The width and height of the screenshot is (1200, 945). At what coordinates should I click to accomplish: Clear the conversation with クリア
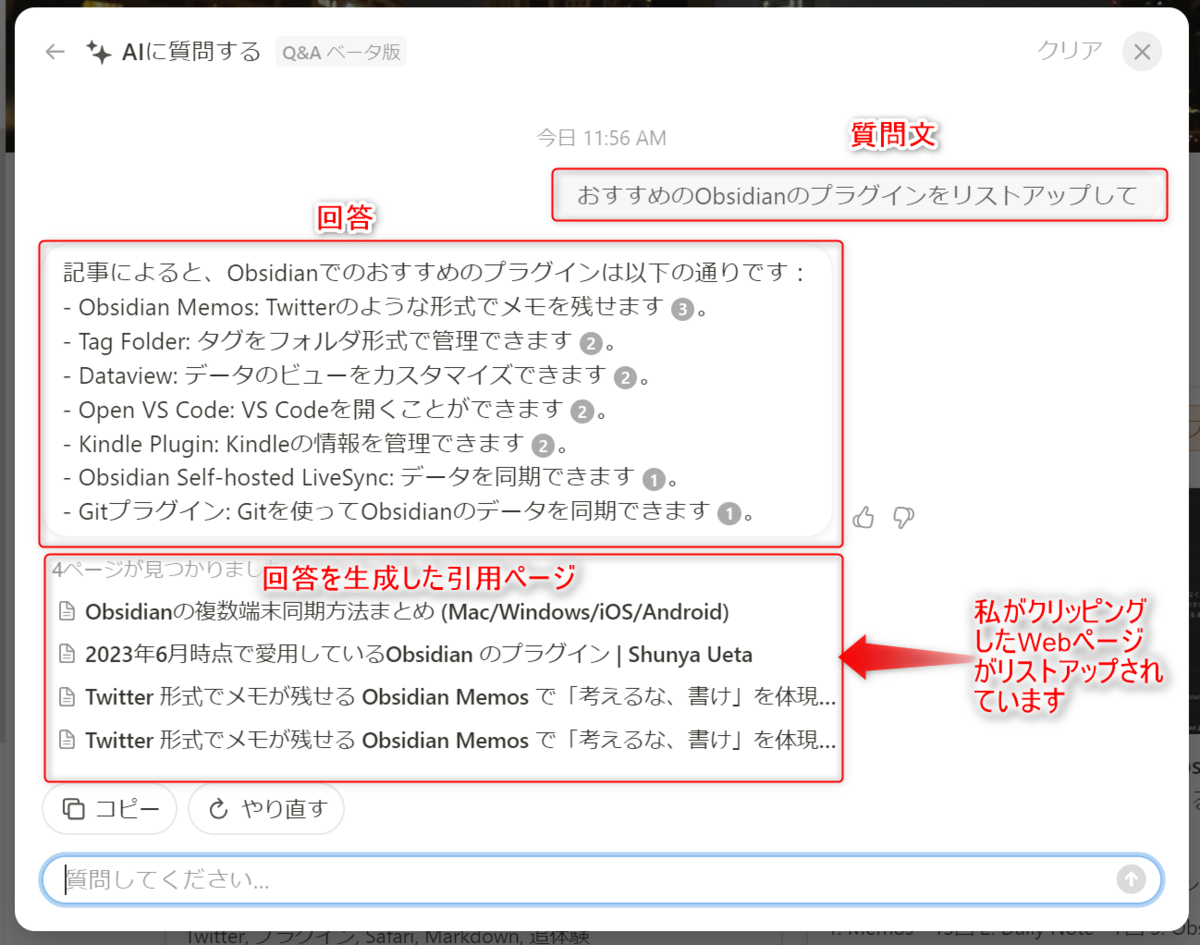tap(1070, 50)
